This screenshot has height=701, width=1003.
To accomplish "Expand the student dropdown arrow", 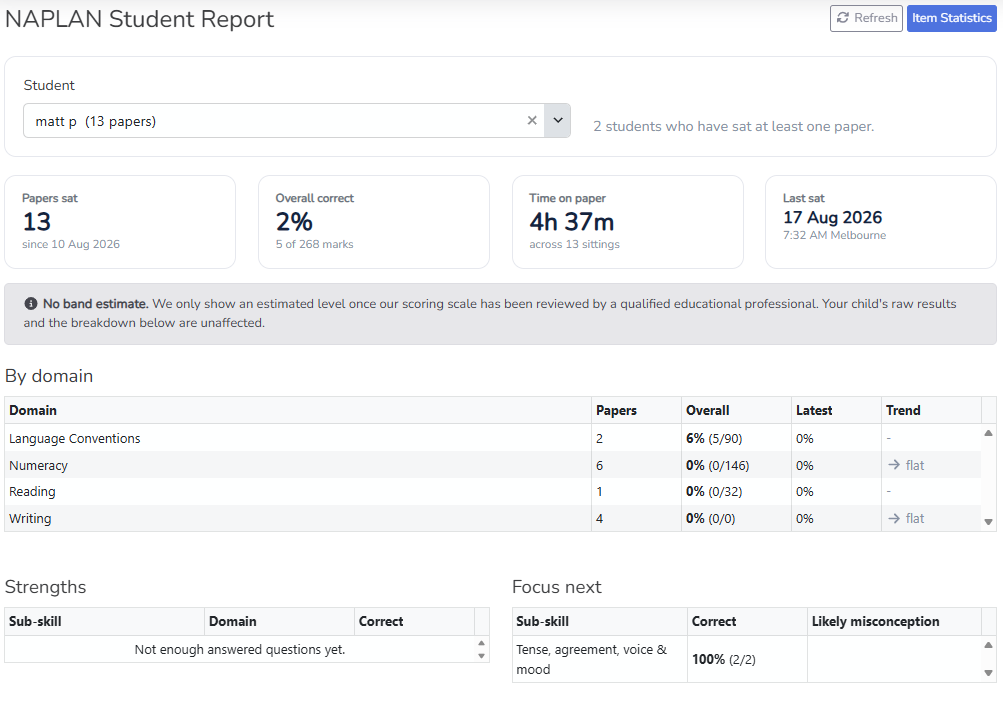I will pos(558,120).
